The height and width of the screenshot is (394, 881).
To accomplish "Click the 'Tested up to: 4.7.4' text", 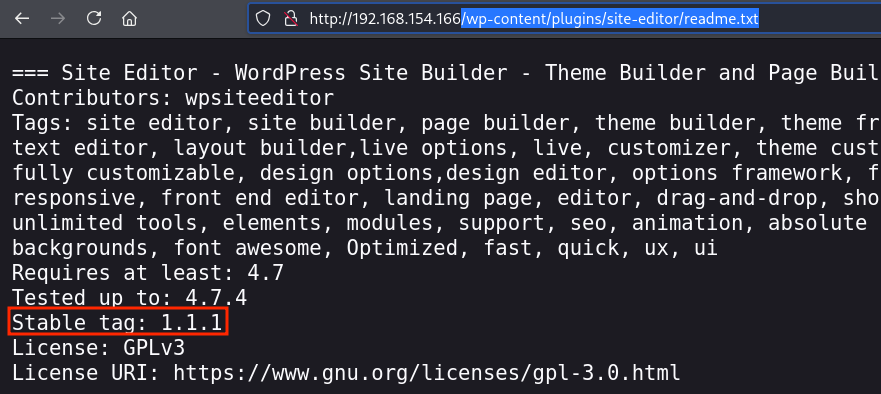I will [x=129, y=298].
